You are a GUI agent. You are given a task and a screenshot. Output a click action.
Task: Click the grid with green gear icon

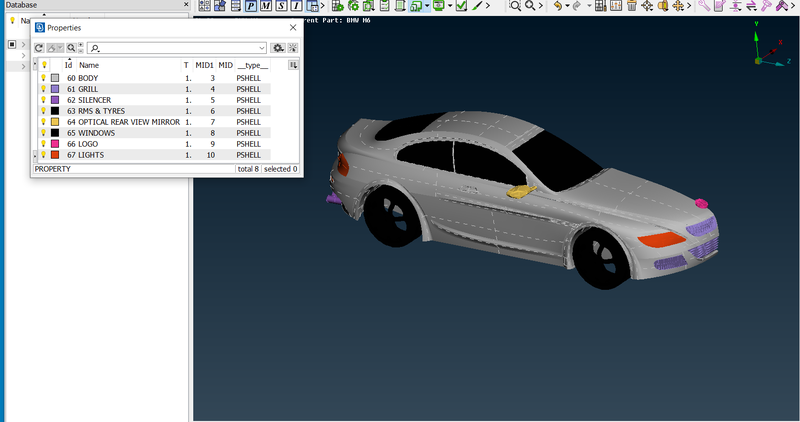pos(337,6)
